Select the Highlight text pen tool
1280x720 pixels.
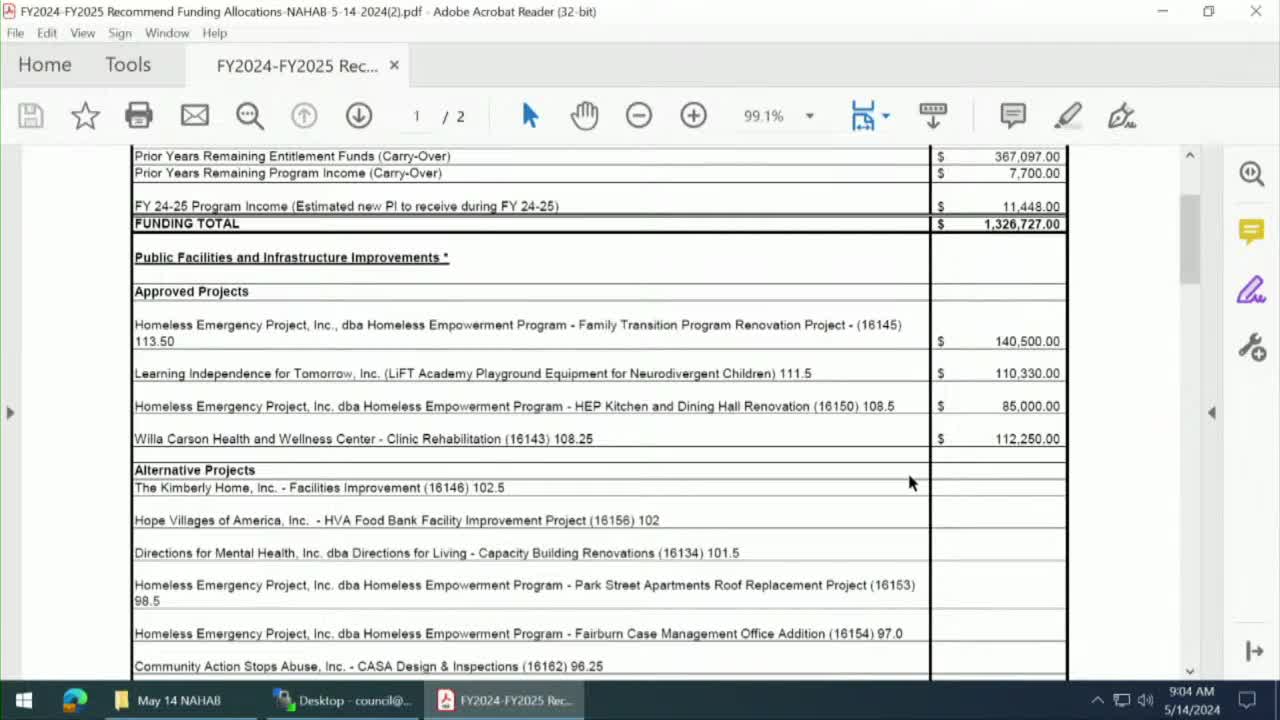click(1068, 116)
